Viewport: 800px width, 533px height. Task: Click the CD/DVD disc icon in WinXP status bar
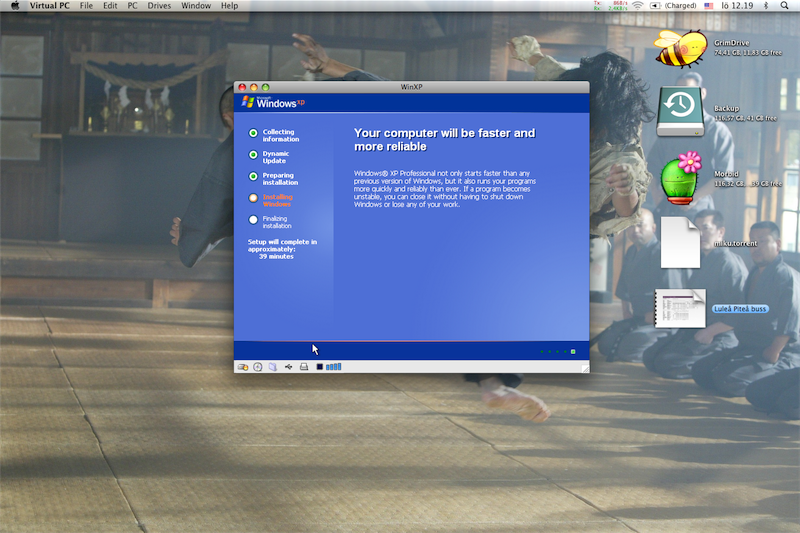(258, 367)
